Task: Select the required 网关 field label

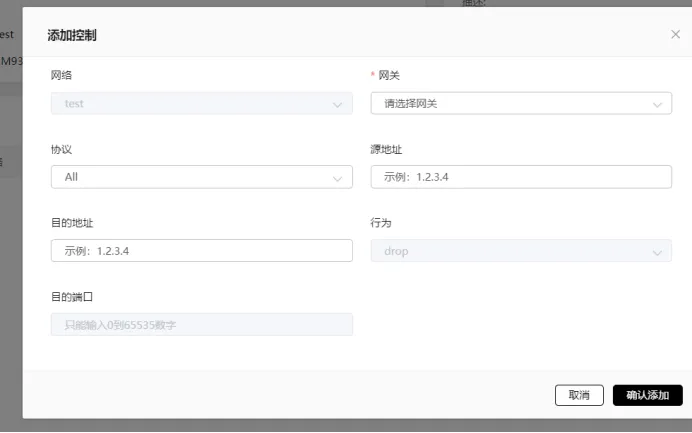Action: point(389,75)
